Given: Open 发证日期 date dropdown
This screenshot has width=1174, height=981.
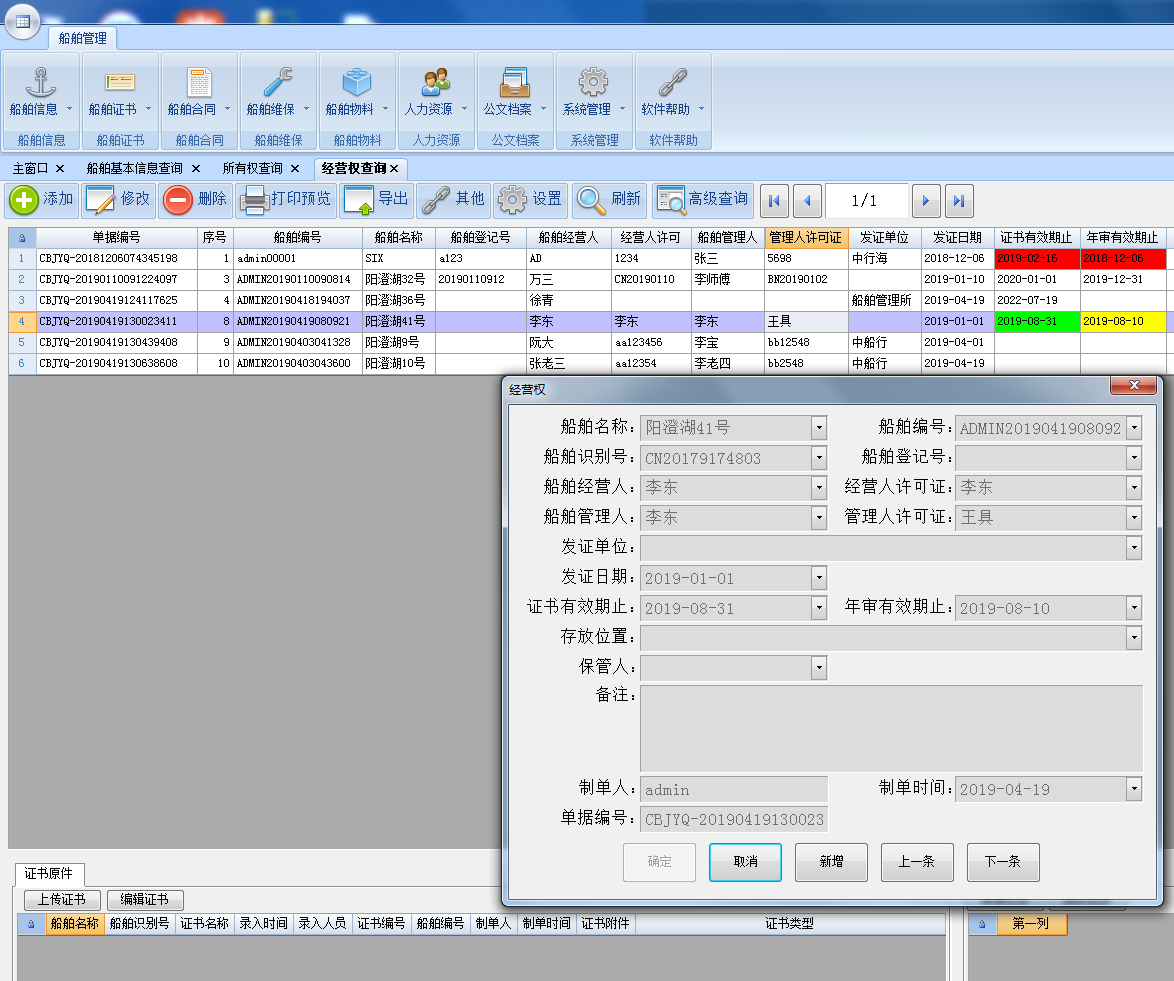Looking at the screenshot, I should click(x=819, y=577).
